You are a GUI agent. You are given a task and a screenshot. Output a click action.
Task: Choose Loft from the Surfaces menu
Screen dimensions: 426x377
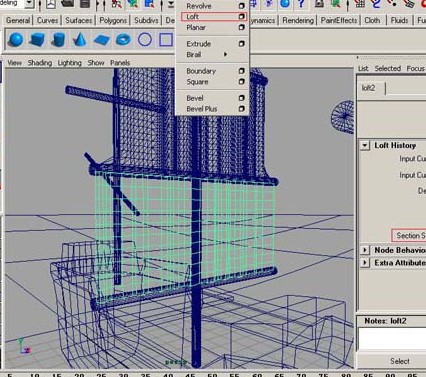(x=193, y=16)
